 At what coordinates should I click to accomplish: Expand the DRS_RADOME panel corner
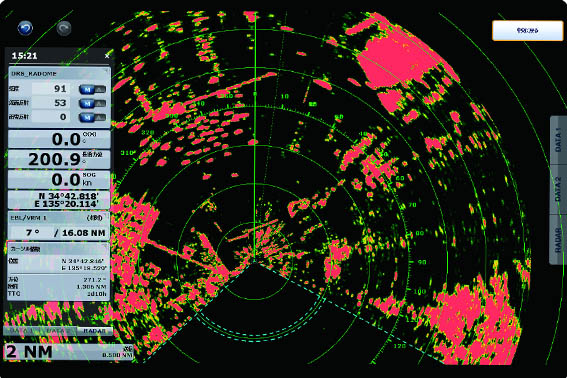106,71
